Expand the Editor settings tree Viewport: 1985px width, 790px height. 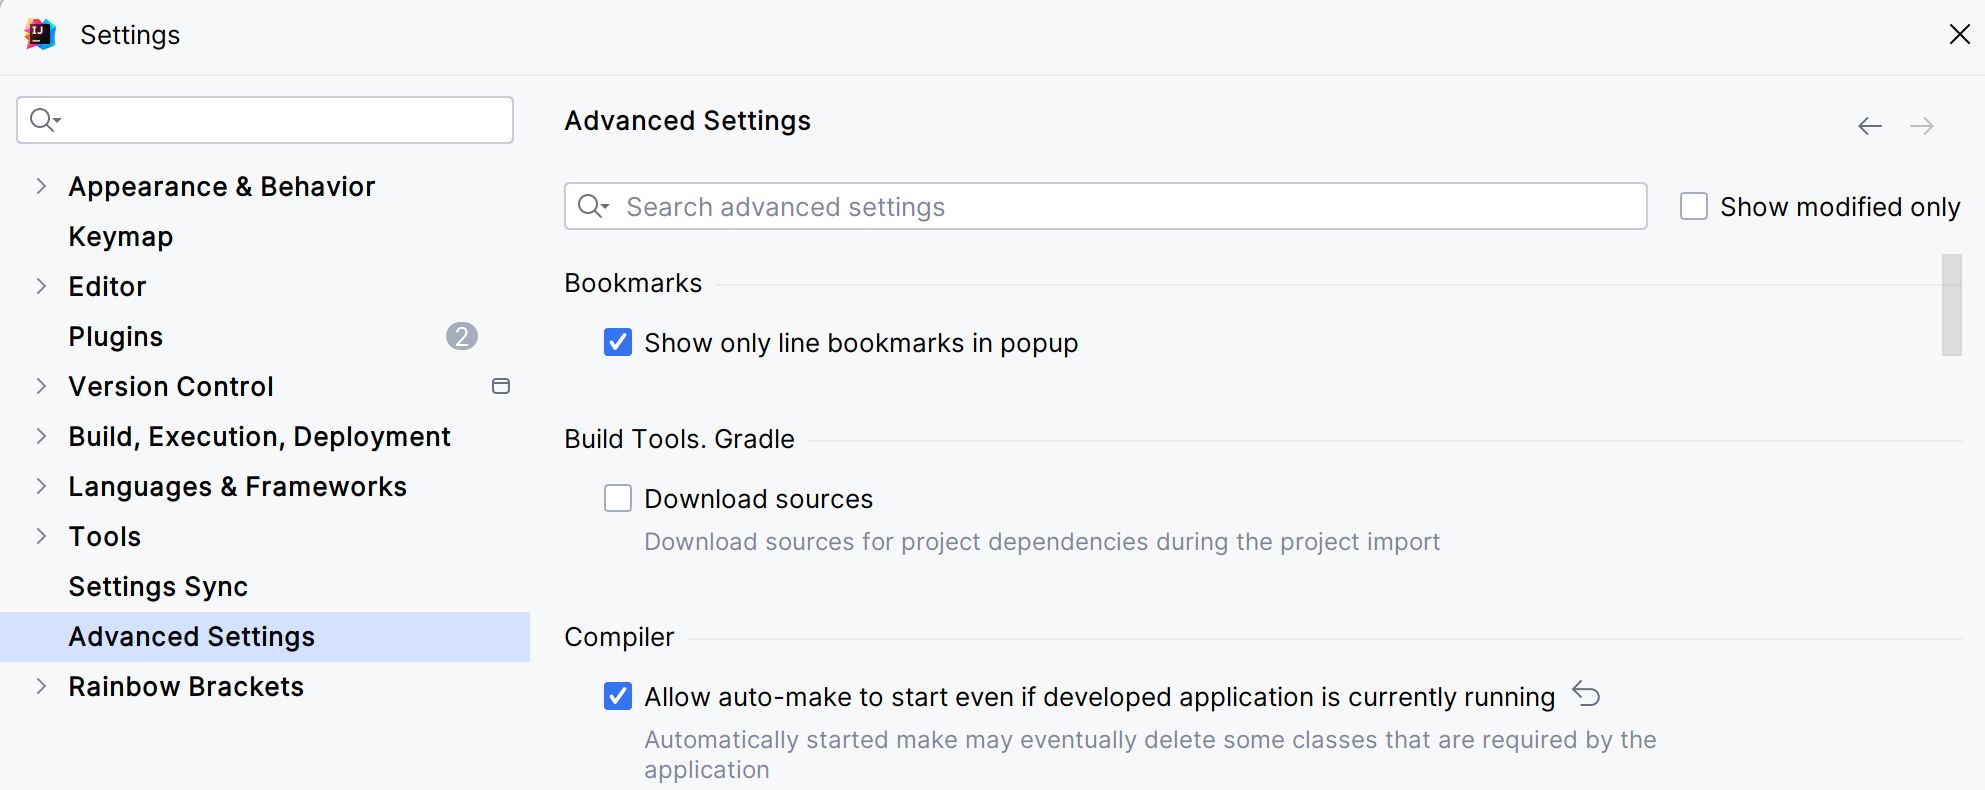coord(41,286)
